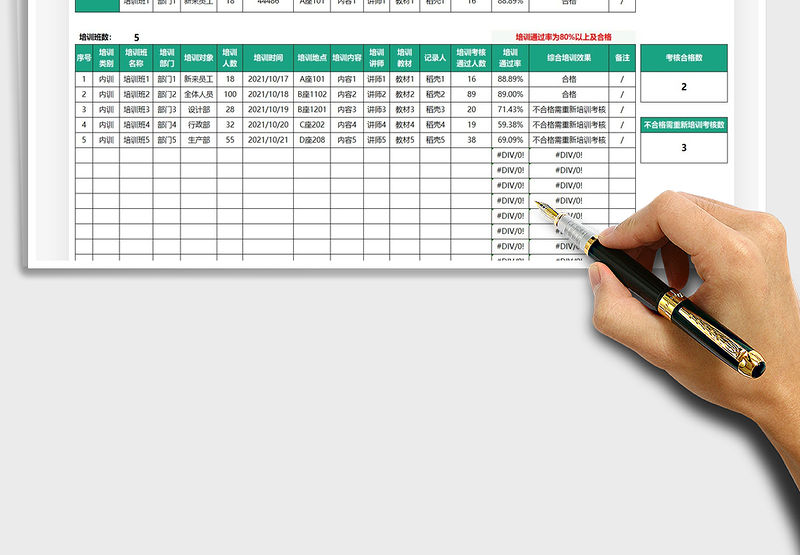Click the D座208 location cell
Viewport: 800px width, 555px height.
[312, 141]
